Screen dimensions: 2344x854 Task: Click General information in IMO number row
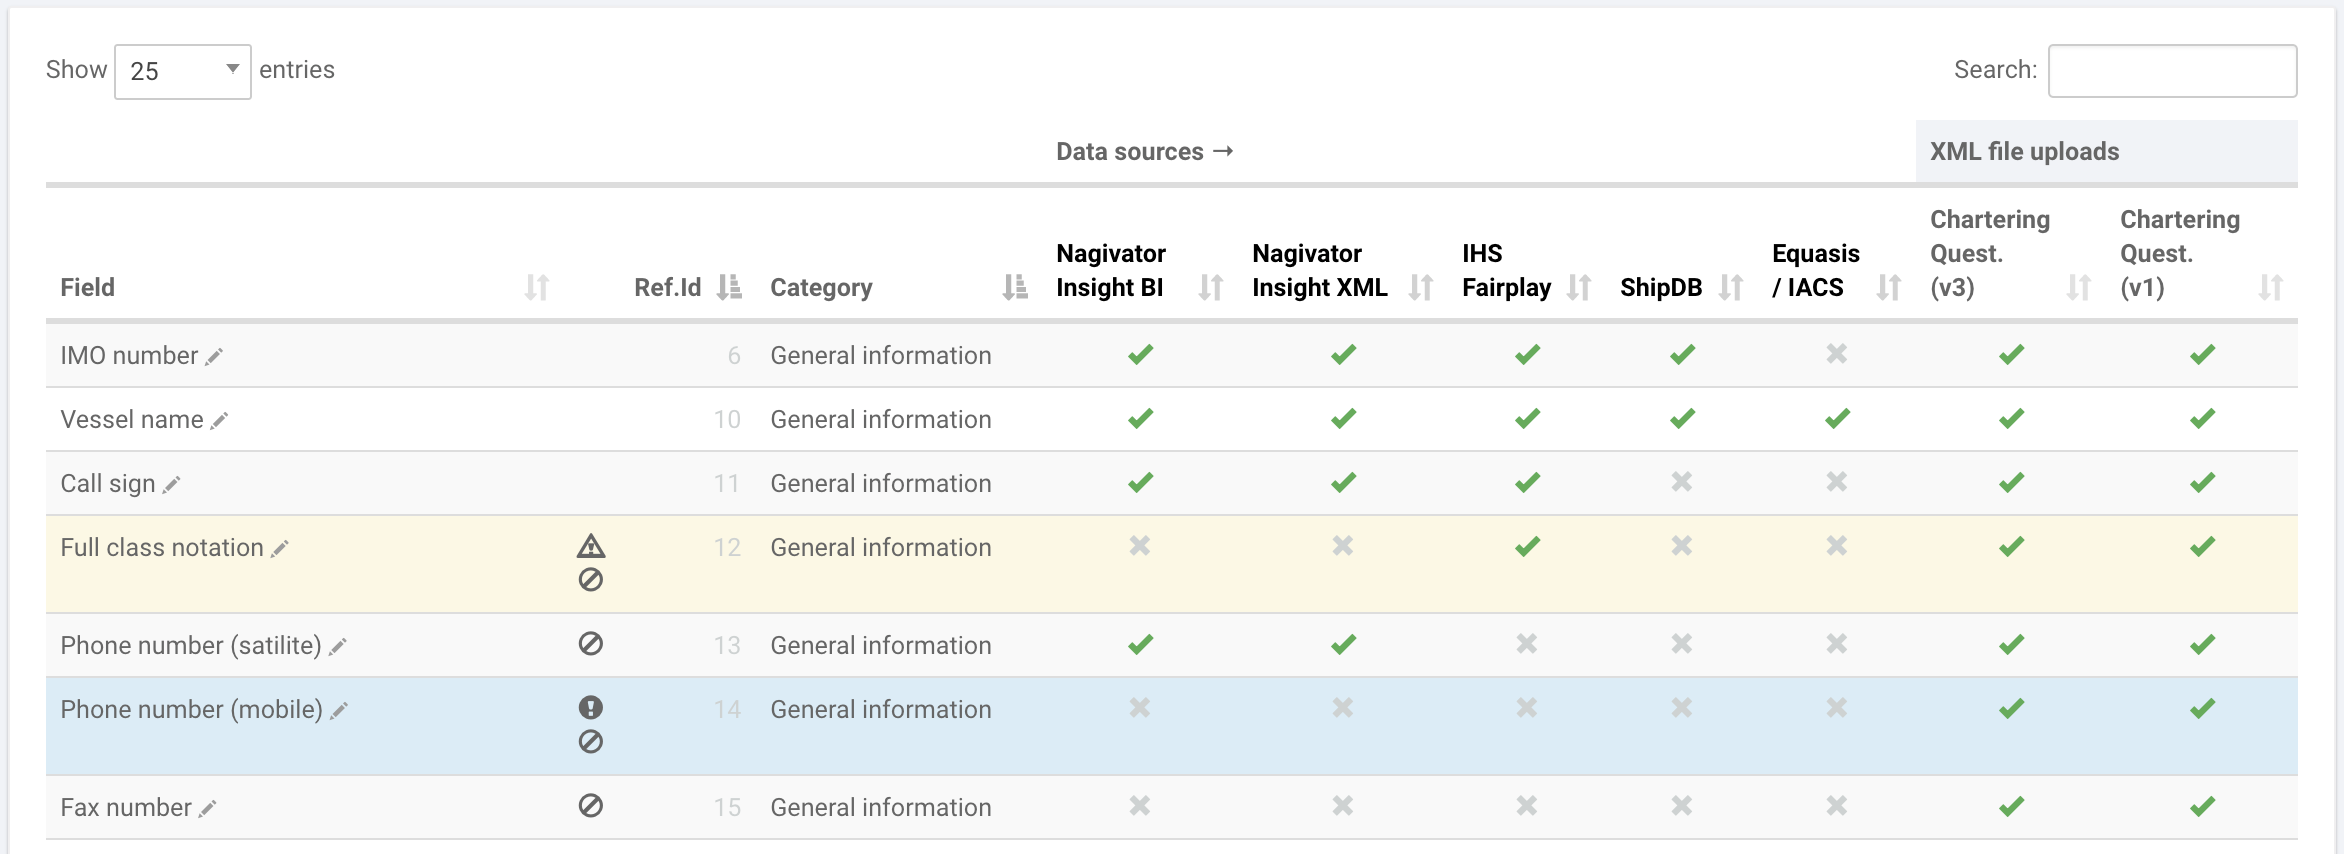[x=881, y=356]
